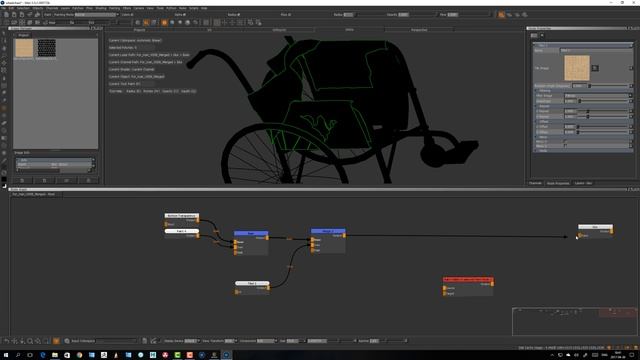Open the Layers tab in right panel
The image size is (640, 360).
[583, 183]
